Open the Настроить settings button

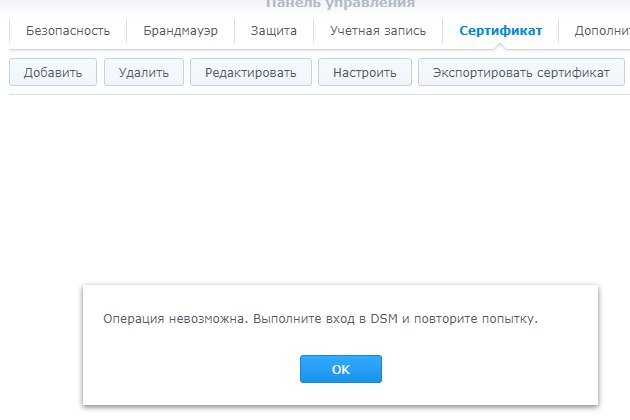click(x=365, y=72)
